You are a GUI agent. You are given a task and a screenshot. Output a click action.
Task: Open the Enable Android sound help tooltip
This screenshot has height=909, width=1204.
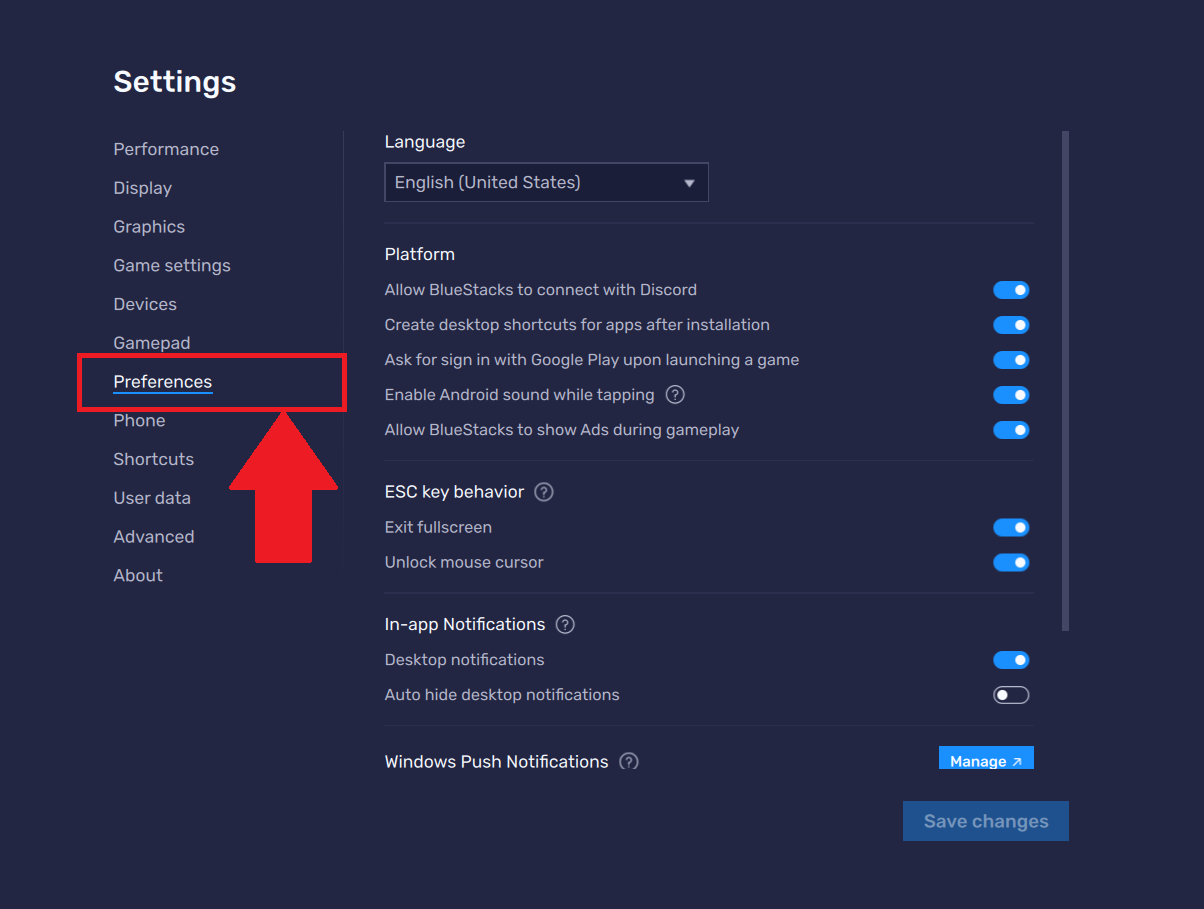point(674,395)
